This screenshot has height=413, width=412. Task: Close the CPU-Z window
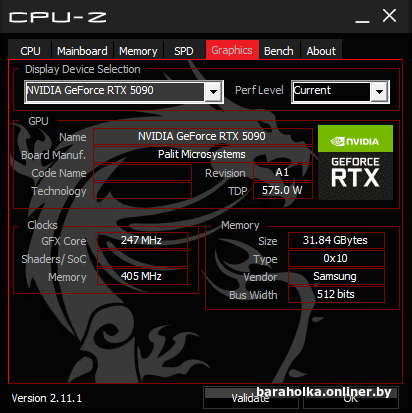coord(389,16)
